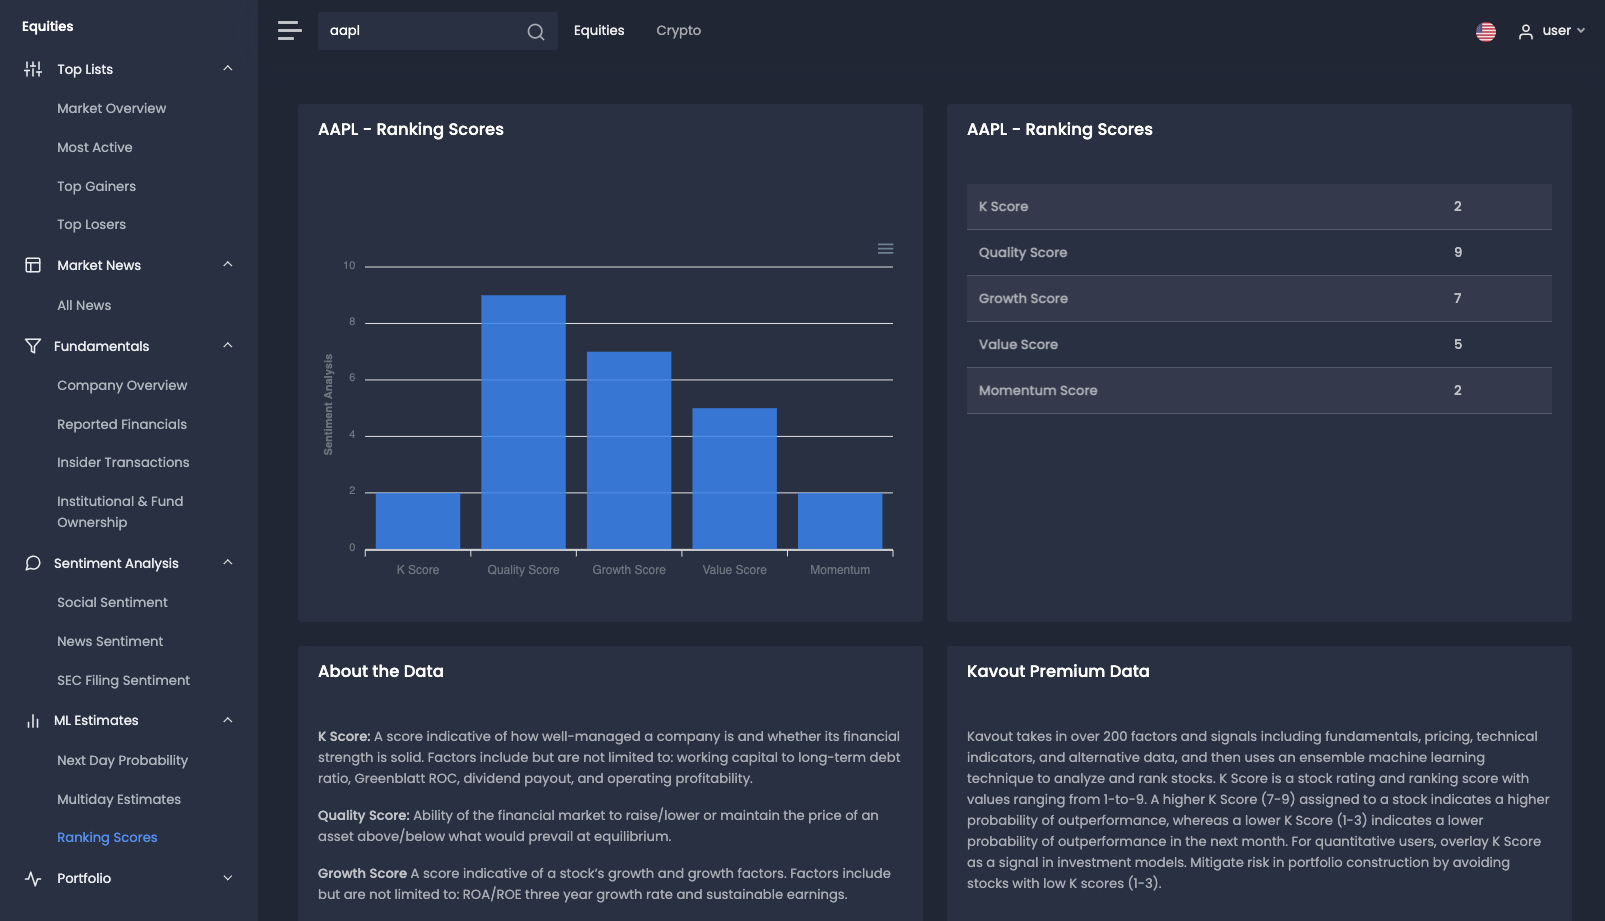The image size is (1605, 921).
Task: Click the Sentiment Analysis chat bubble icon
Action: (x=33, y=563)
